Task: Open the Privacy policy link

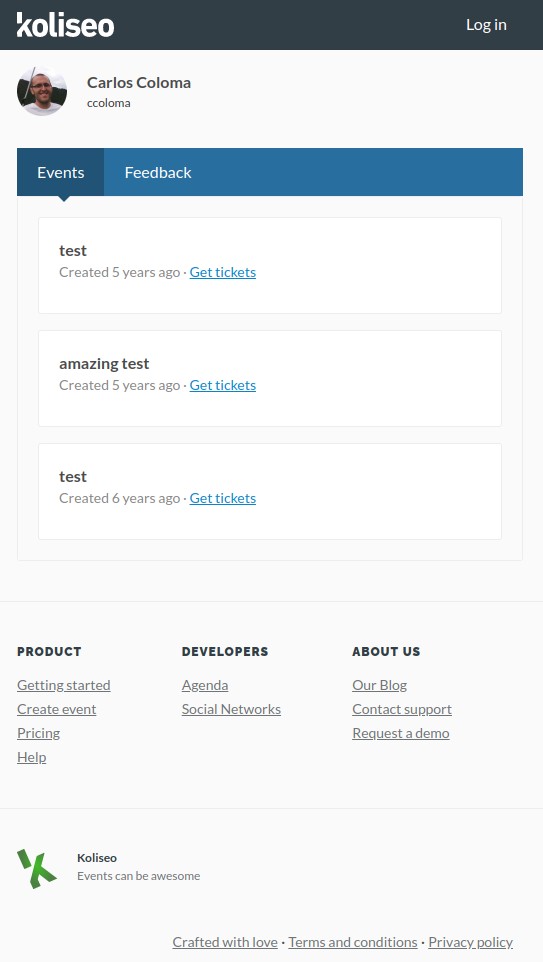Action: (471, 942)
